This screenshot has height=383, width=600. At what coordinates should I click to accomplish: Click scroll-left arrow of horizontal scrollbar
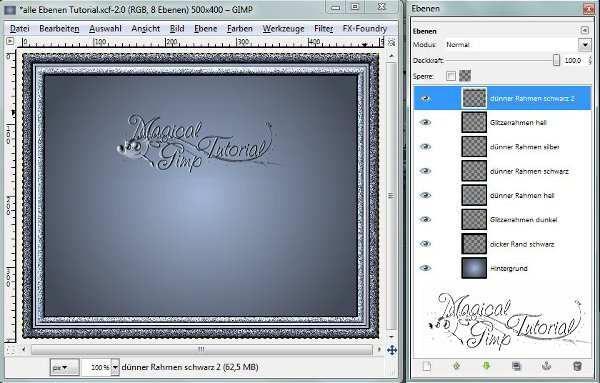[x=24, y=349]
